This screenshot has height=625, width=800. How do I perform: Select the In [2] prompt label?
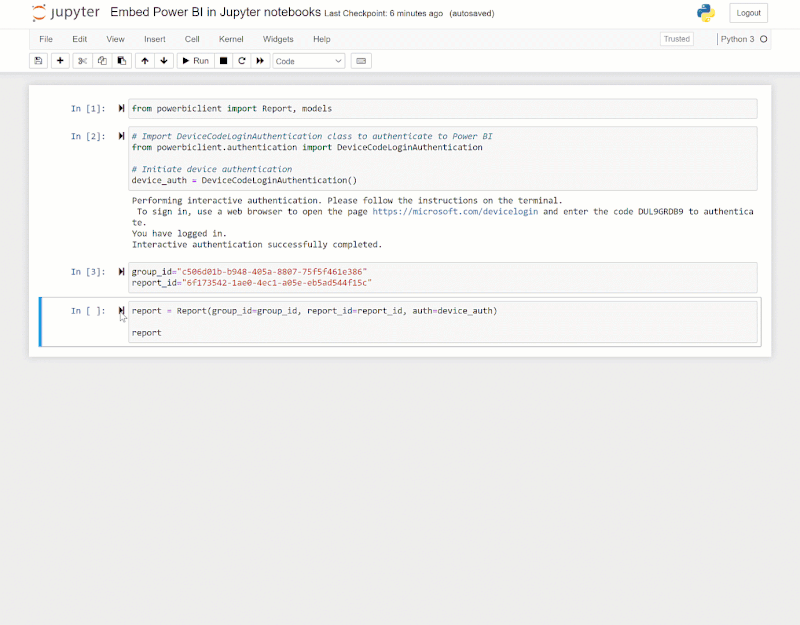[88, 136]
